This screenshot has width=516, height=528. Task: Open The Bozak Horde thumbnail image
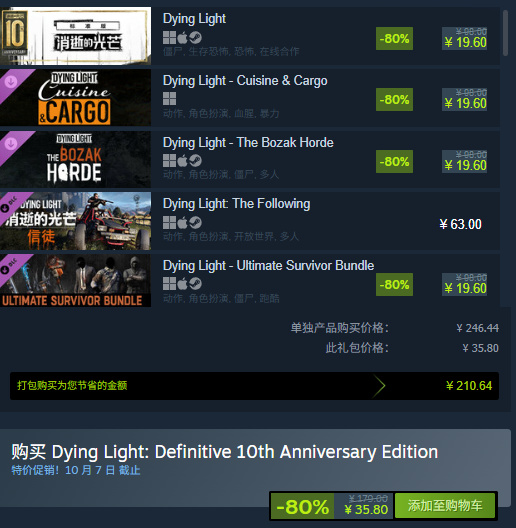75,159
